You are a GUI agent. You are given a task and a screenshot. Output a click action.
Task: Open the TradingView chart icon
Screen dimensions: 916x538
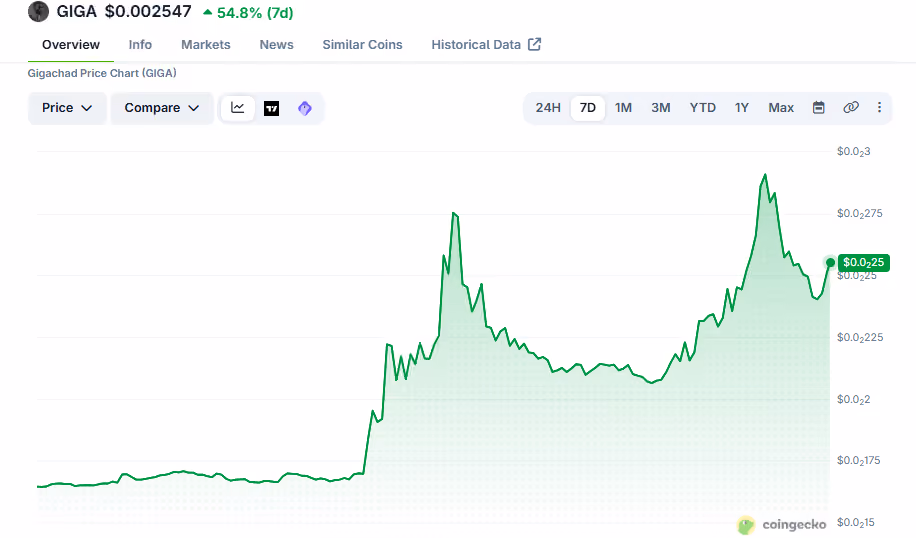tap(272, 108)
